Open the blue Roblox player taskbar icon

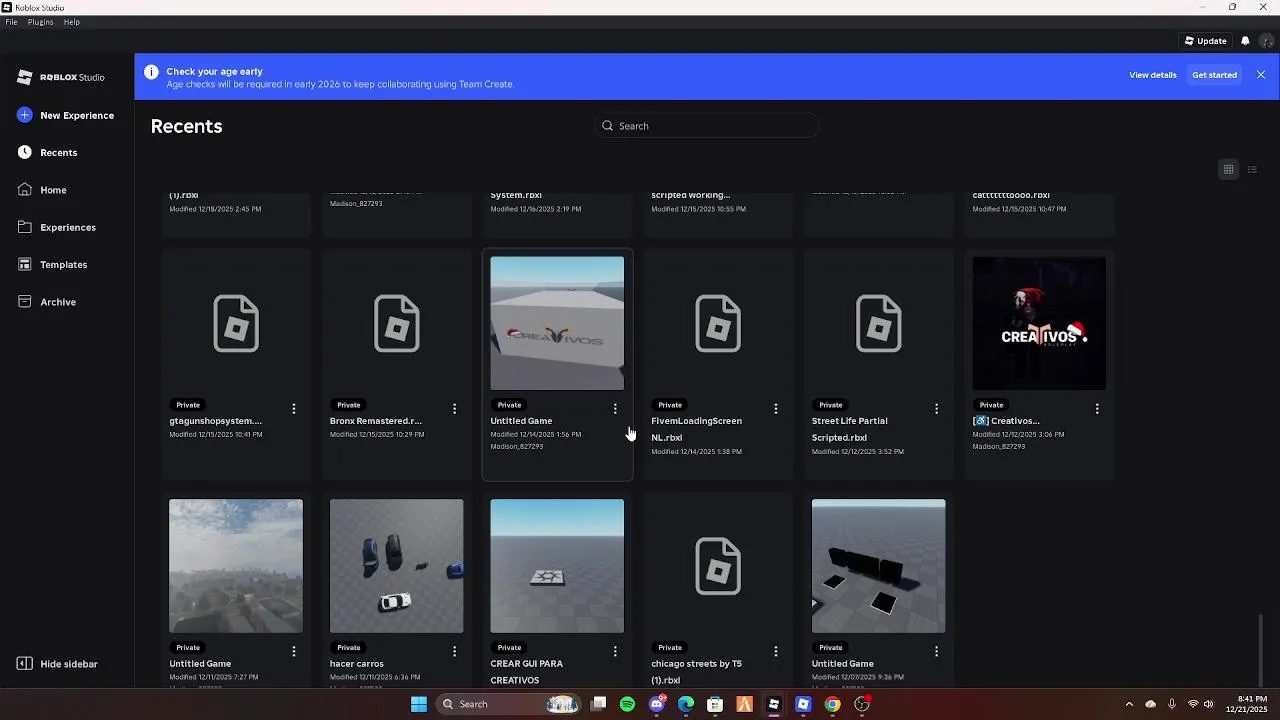(803, 704)
